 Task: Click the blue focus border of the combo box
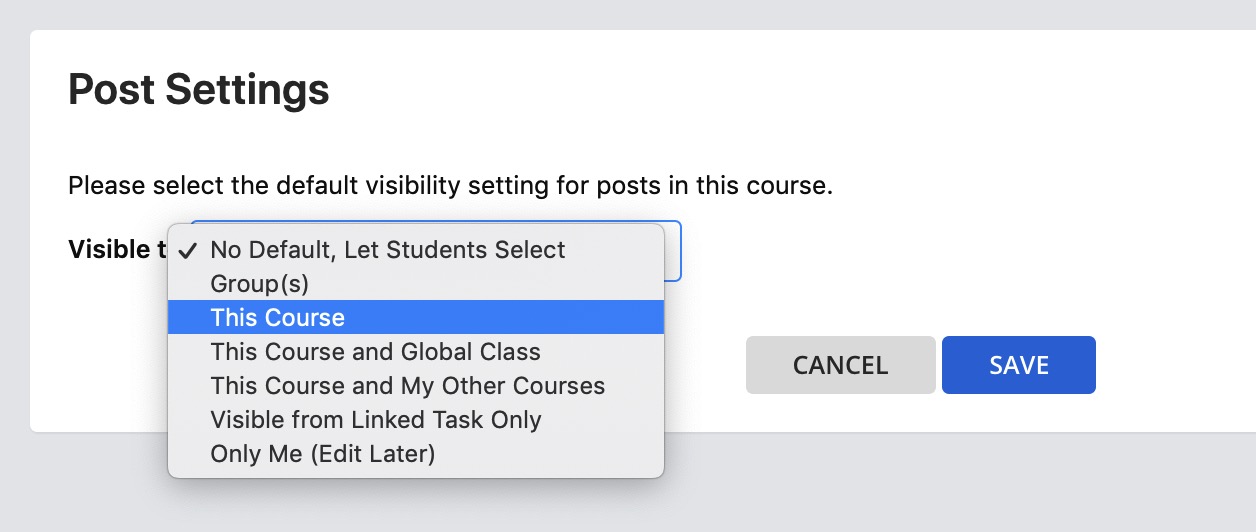(681, 250)
